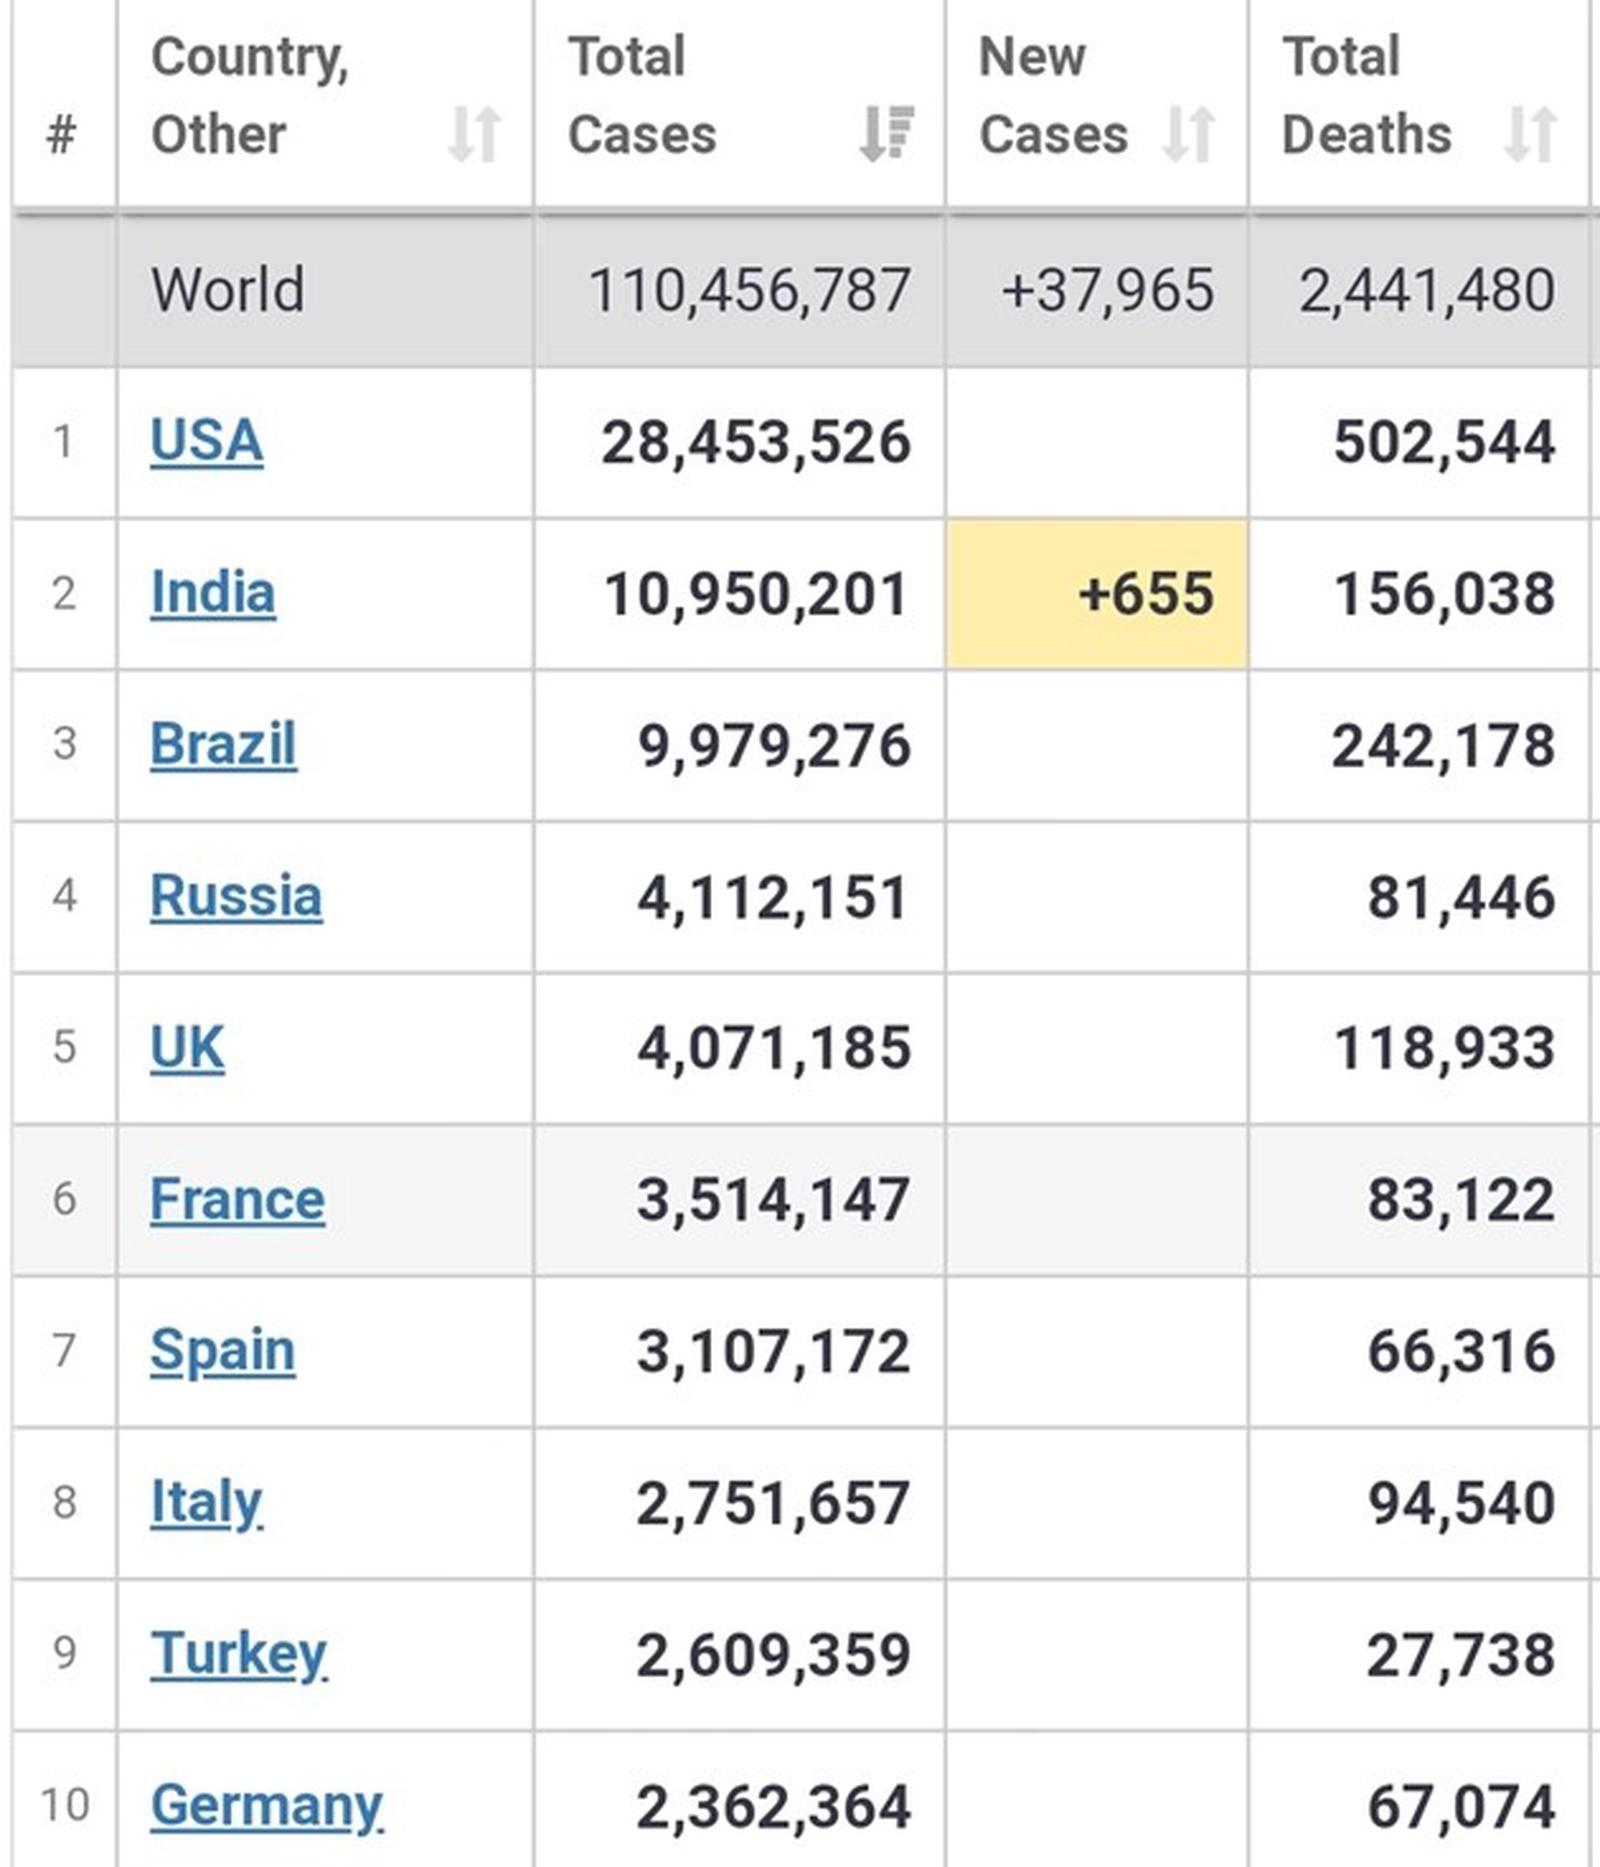Open the Russia country link

(236, 896)
